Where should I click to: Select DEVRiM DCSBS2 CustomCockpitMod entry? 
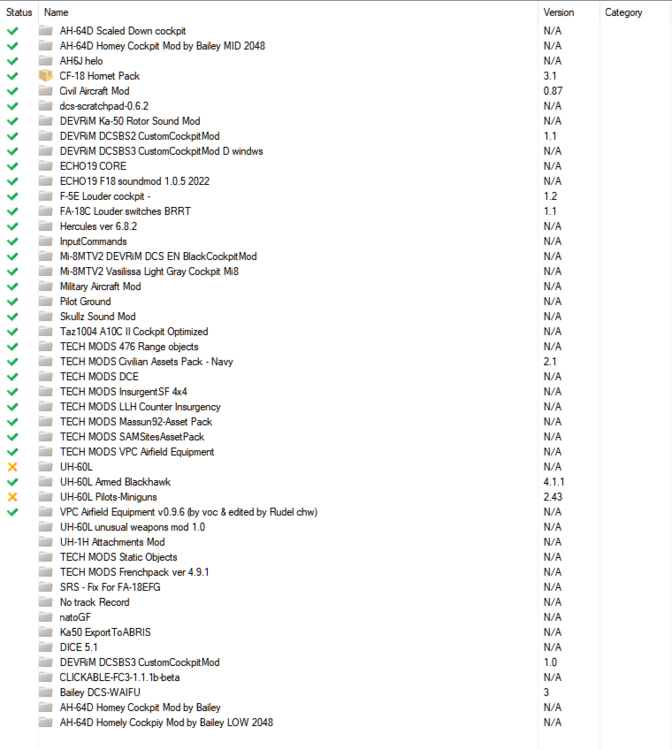point(139,136)
